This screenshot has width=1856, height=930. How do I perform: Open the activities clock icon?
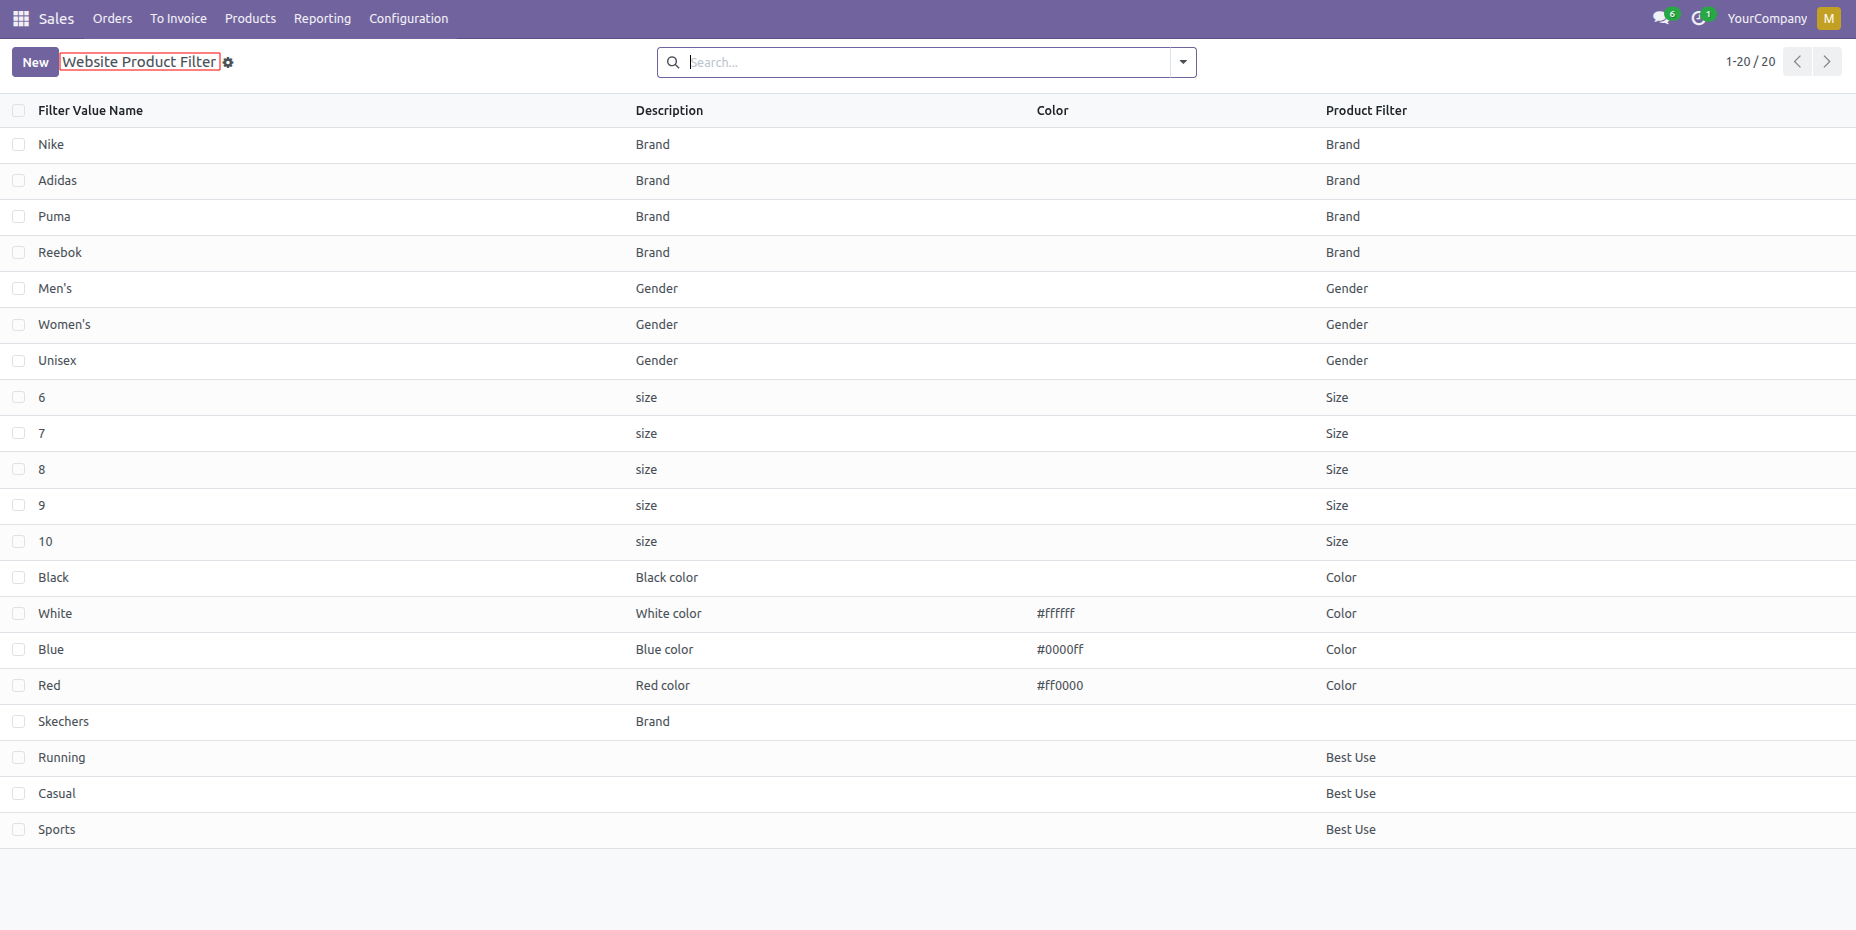[x=1698, y=18]
